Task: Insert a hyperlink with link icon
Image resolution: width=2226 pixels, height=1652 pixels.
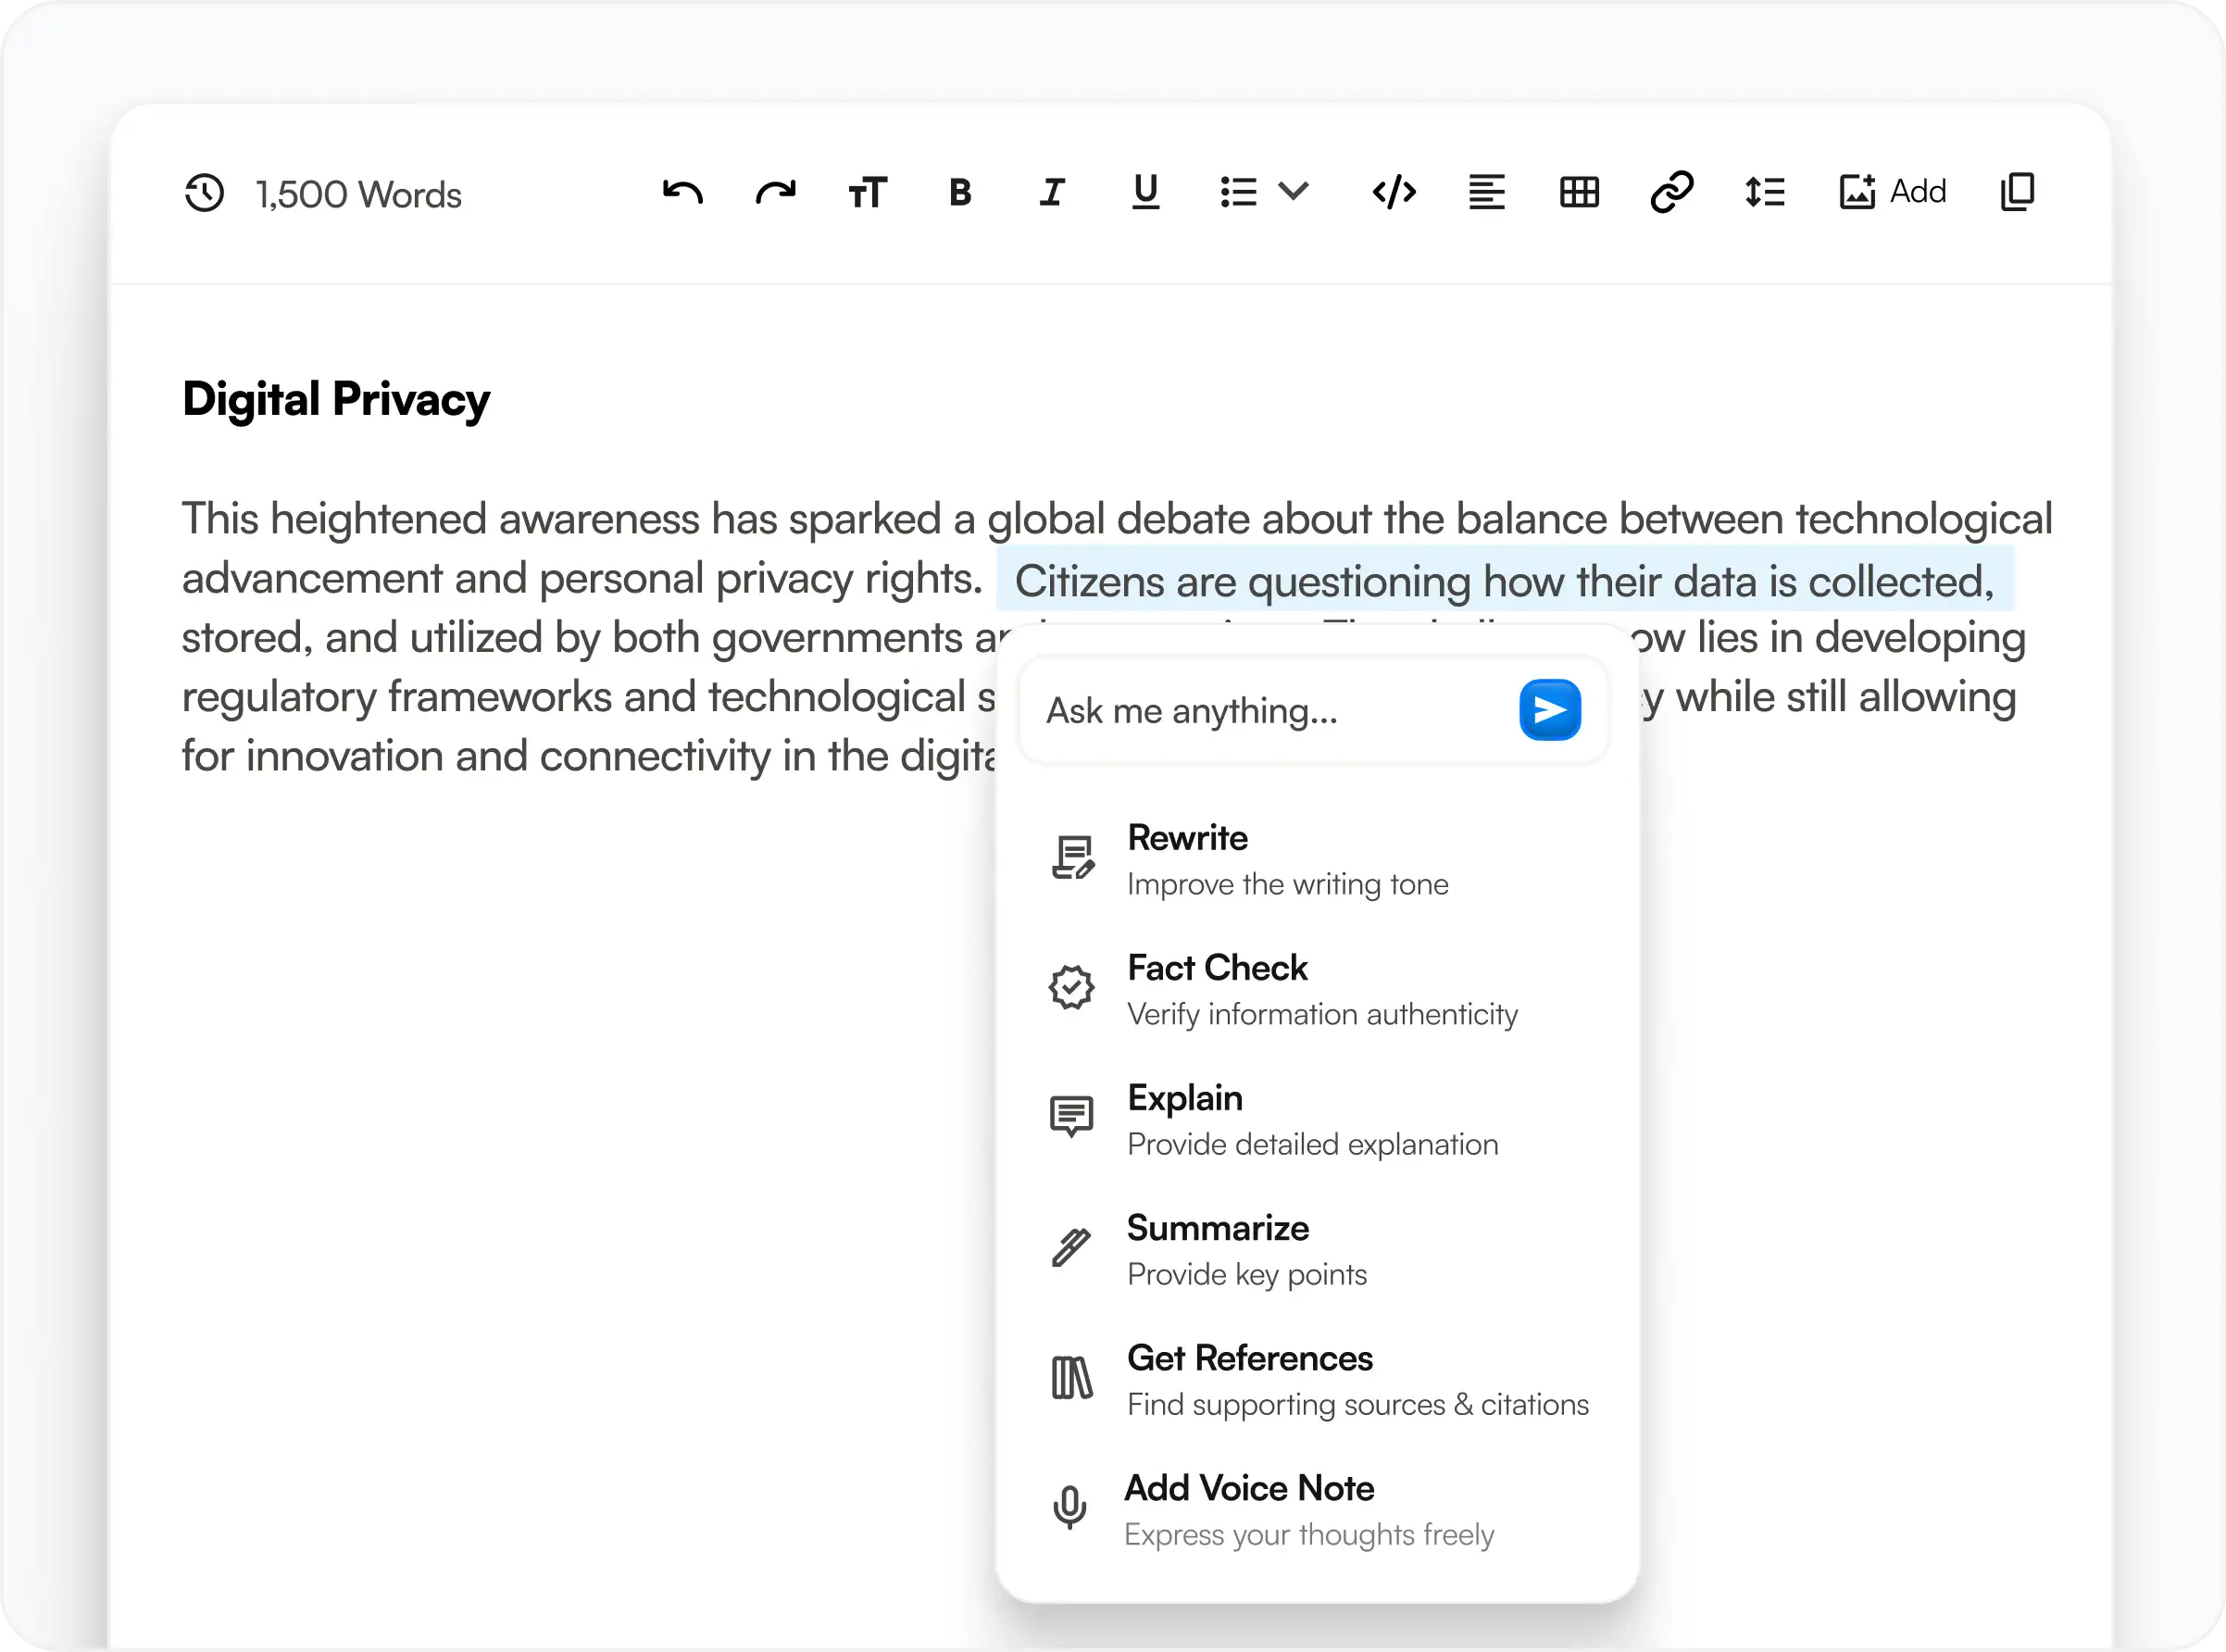Action: pos(1672,191)
